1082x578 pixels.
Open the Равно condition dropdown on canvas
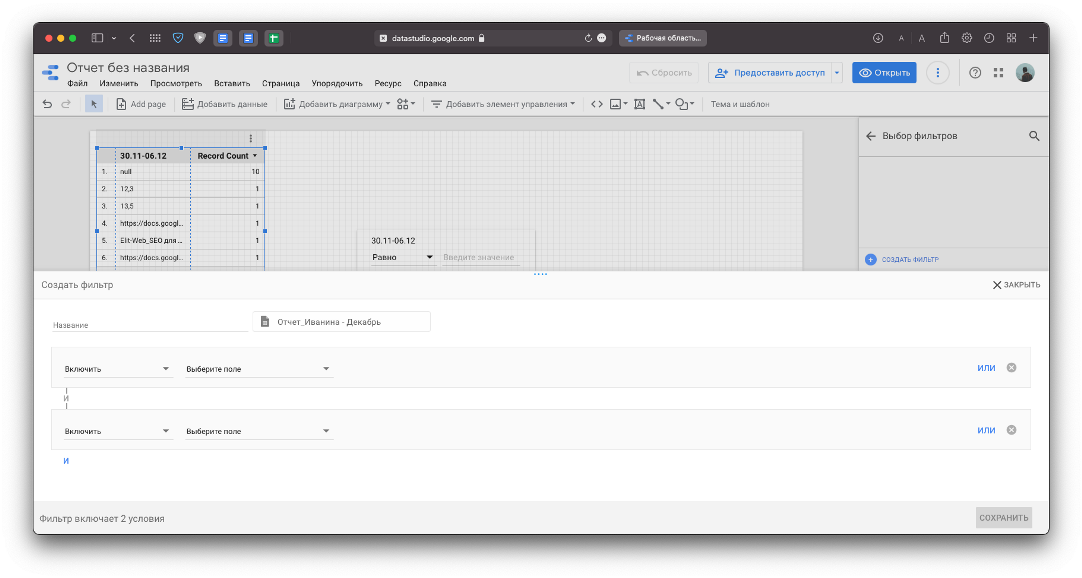[402, 257]
